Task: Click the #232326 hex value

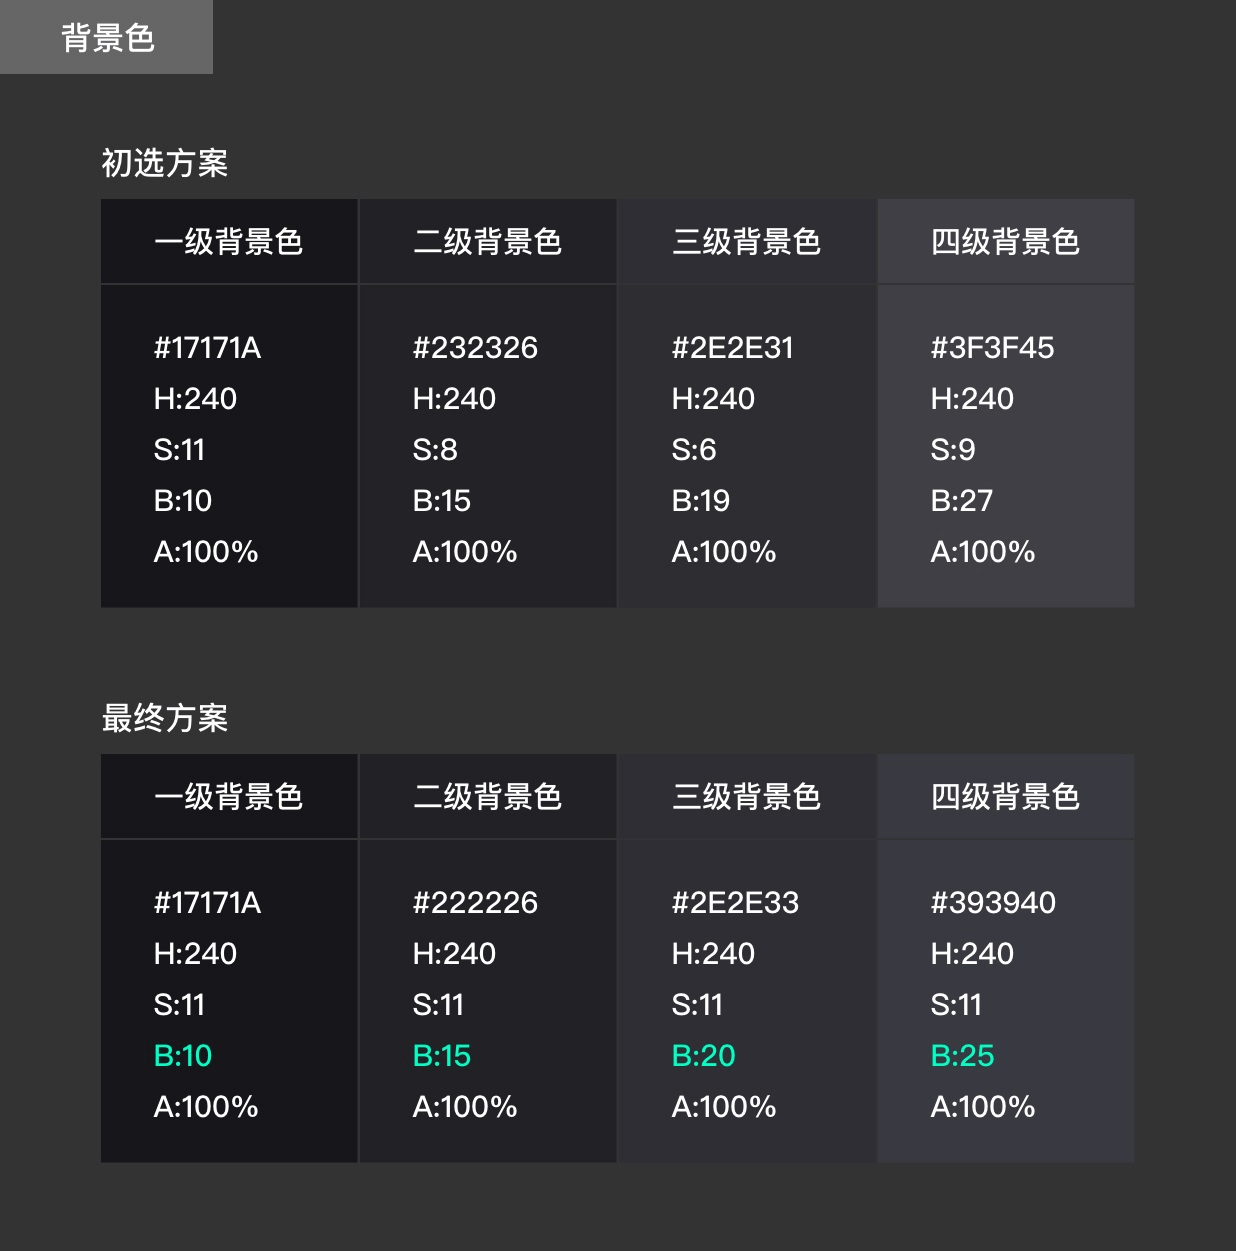Action: coord(475,348)
